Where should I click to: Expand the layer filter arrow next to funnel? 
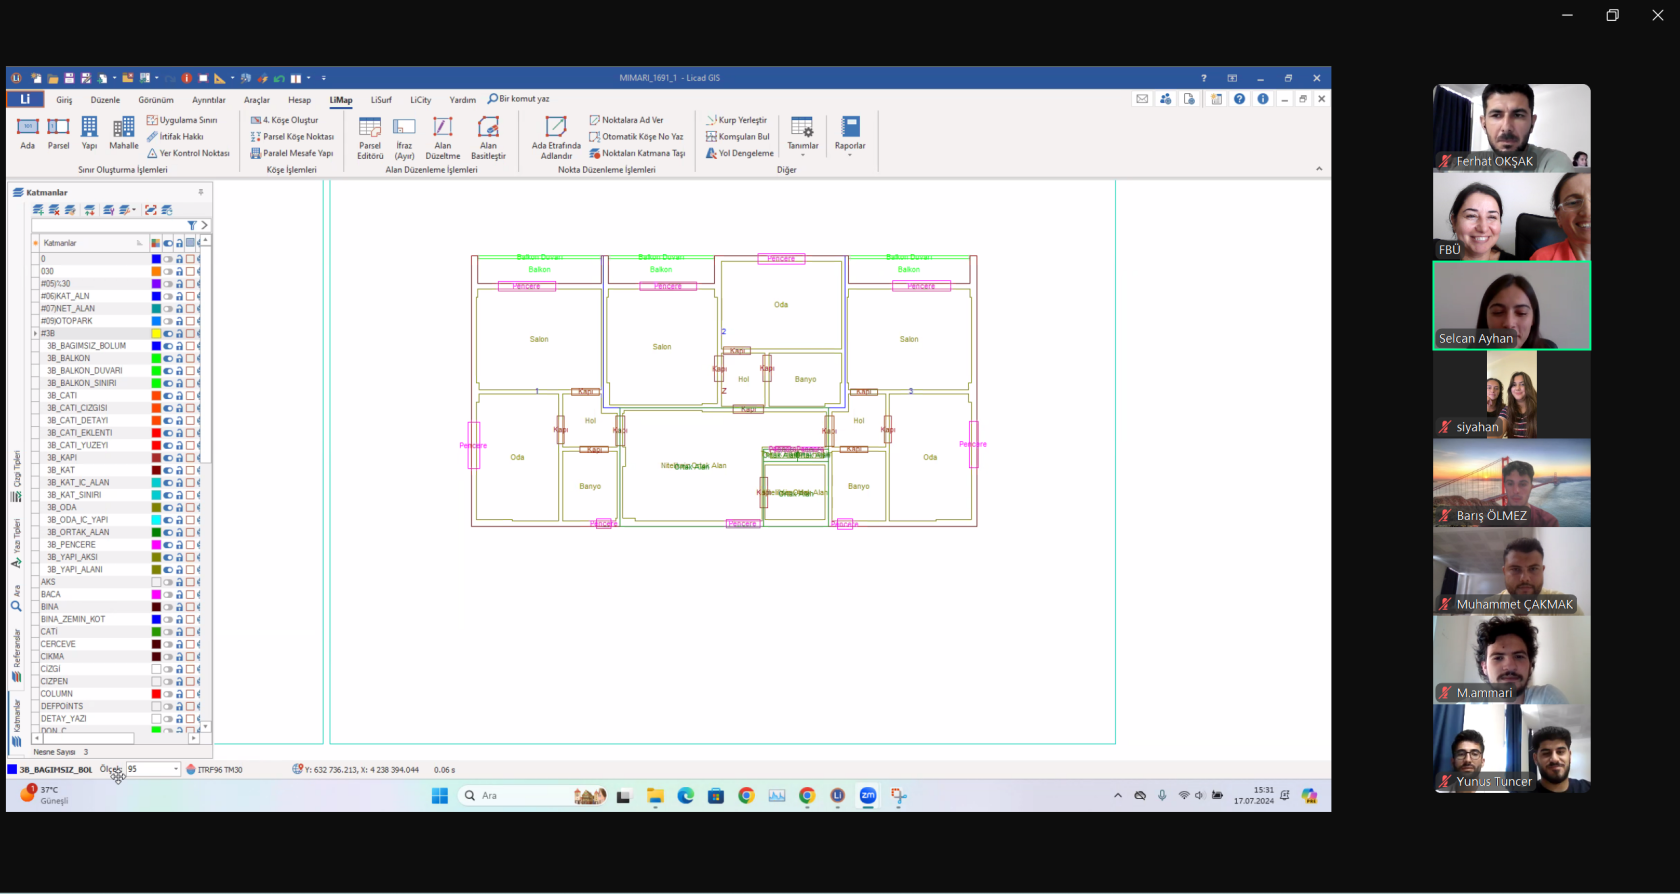click(204, 226)
